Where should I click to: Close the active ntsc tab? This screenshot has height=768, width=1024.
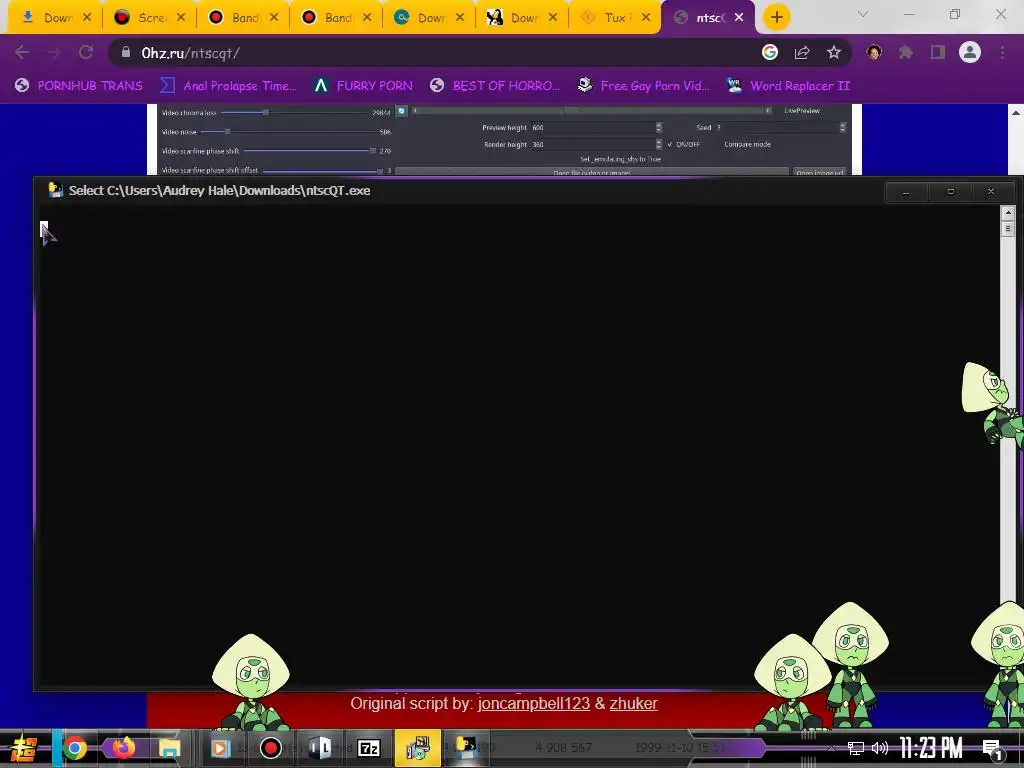[x=739, y=18]
